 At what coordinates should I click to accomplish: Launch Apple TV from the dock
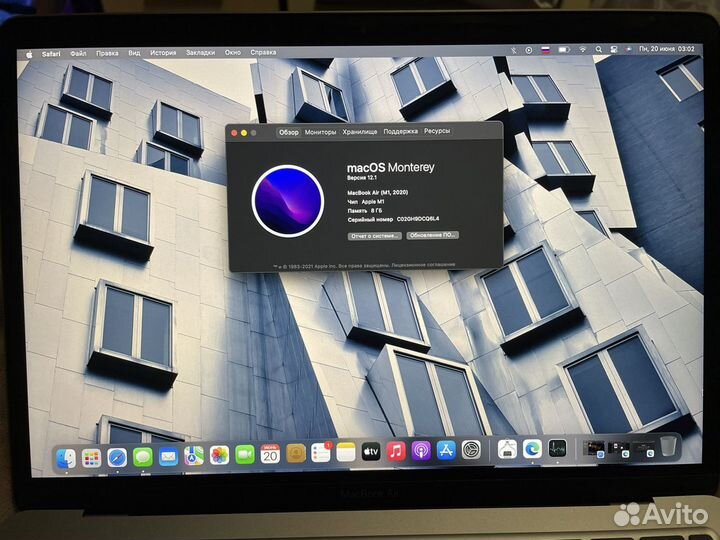tap(371, 451)
